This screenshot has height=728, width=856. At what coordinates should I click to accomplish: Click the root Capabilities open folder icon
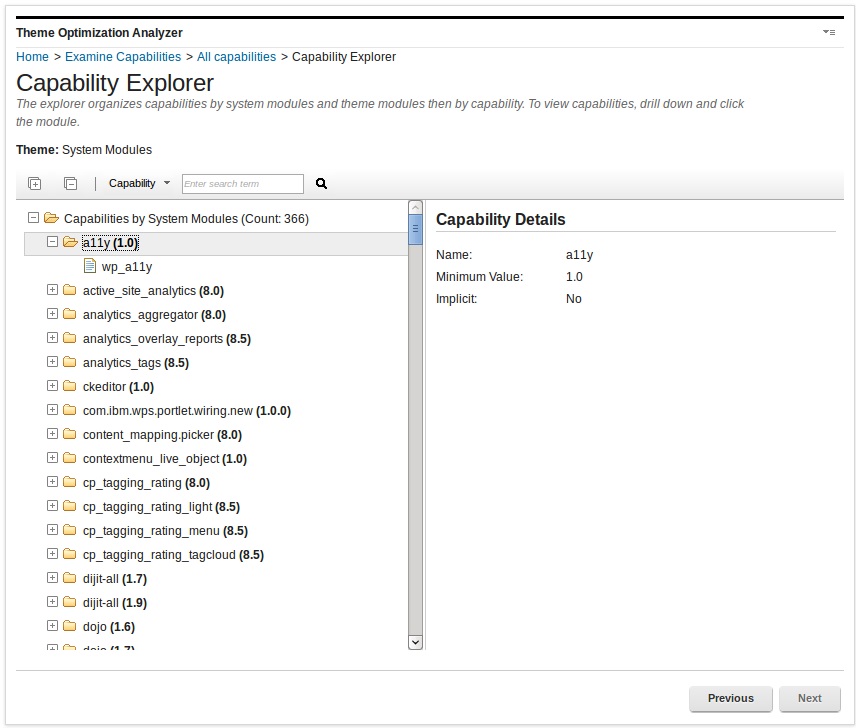click(51, 218)
